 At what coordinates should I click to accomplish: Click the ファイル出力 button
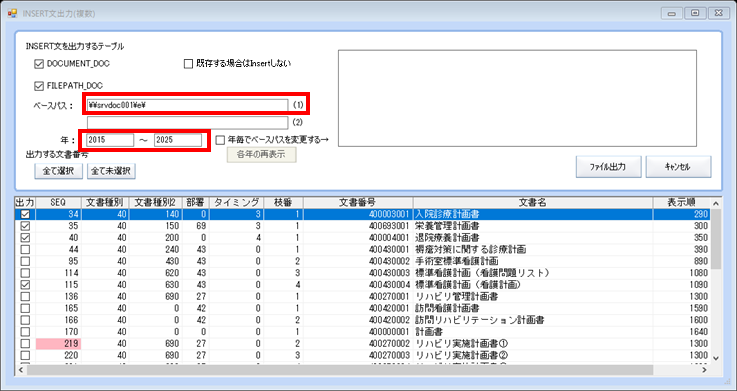[608, 167]
